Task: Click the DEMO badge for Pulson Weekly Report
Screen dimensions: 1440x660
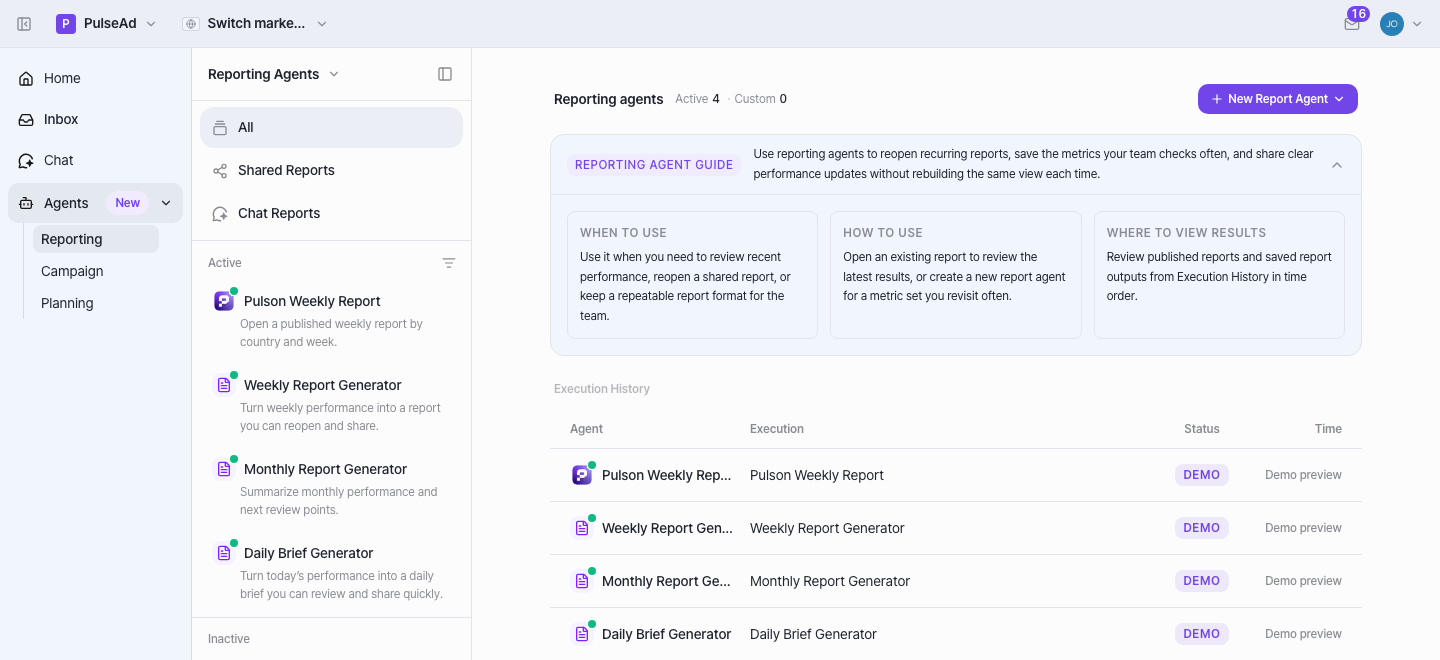Action: tap(1202, 475)
